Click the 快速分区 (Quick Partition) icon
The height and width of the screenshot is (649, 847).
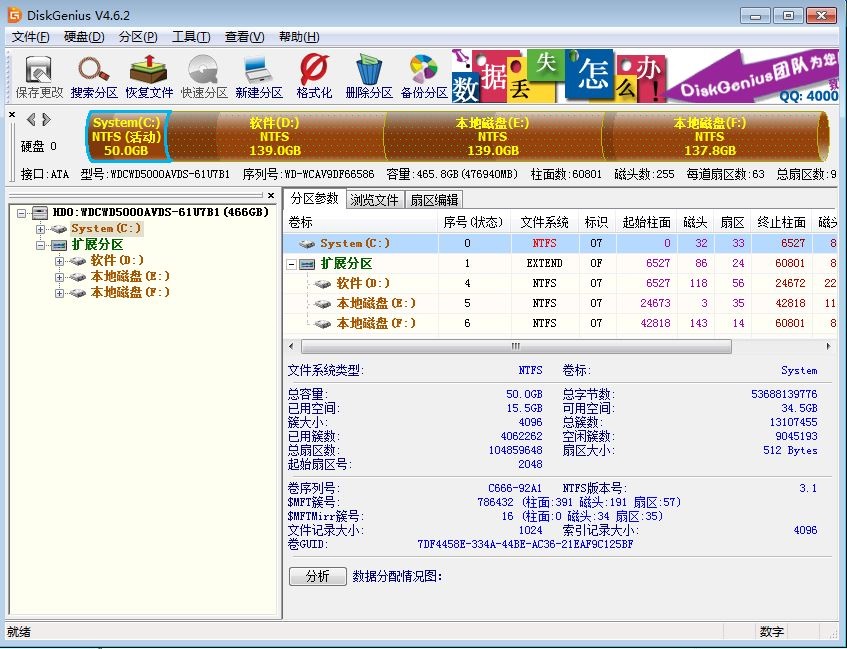(204, 76)
